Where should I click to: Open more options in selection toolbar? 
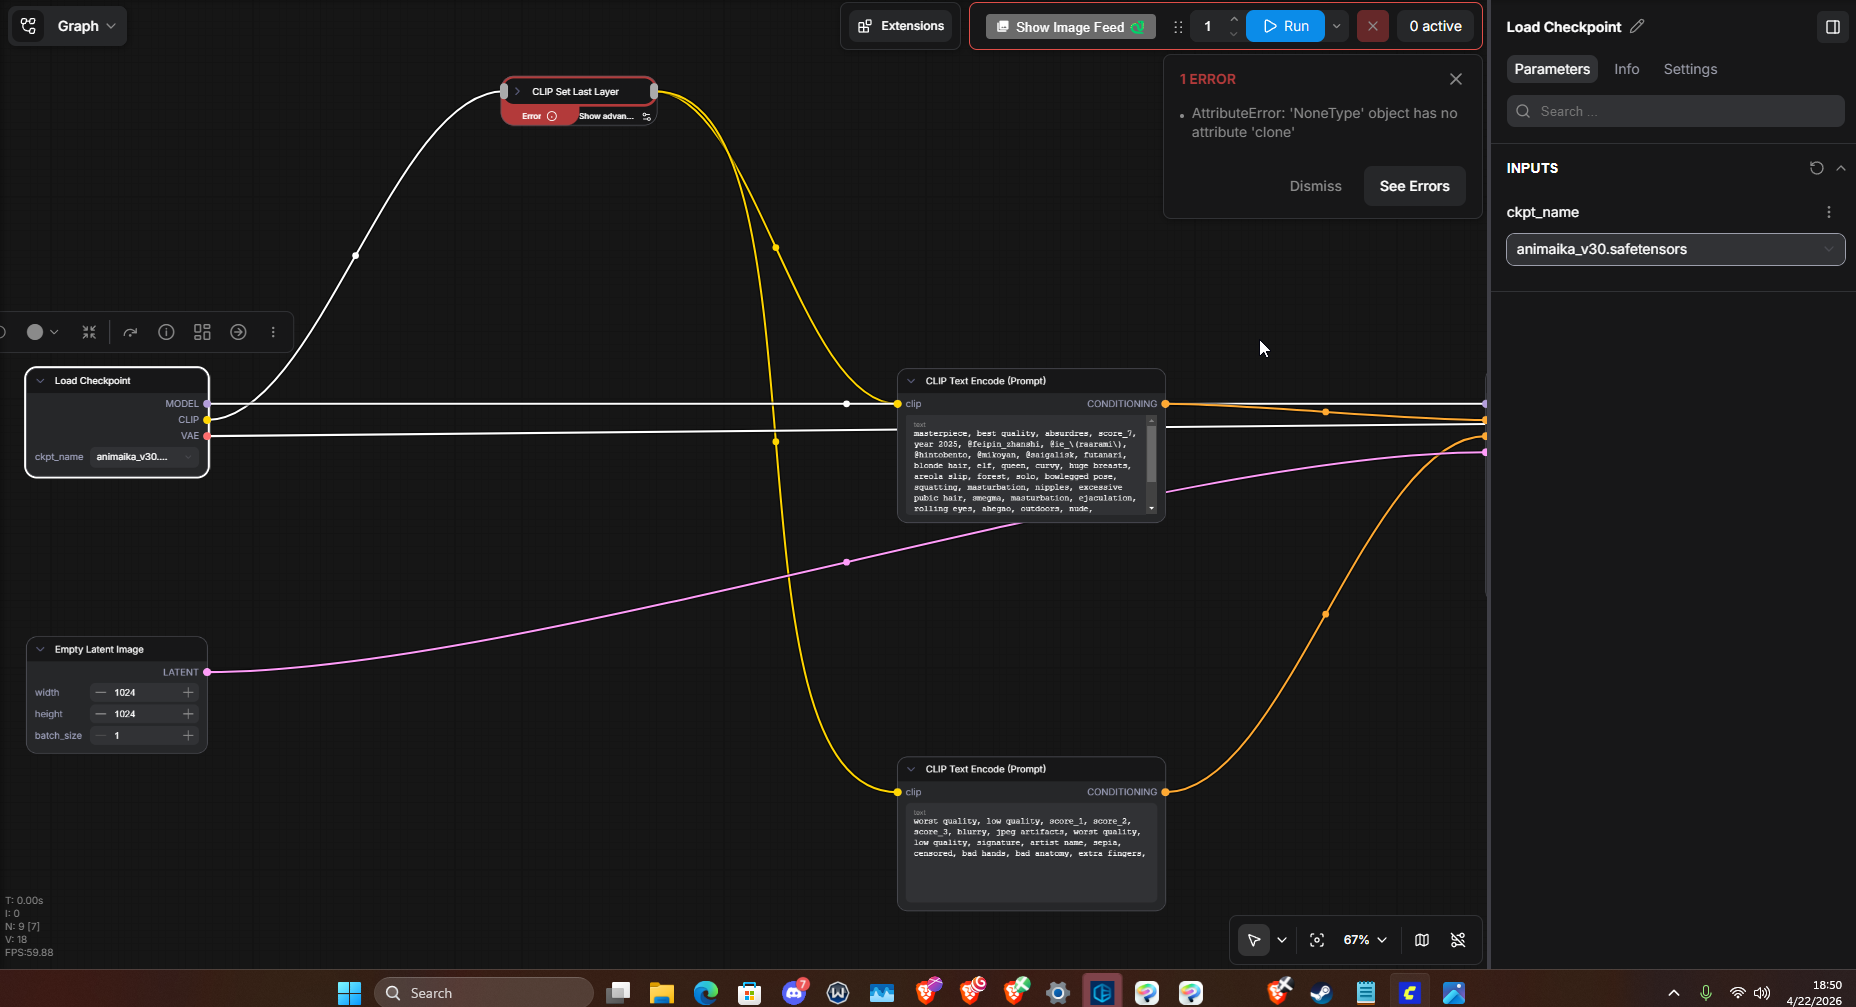pos(273,332)
